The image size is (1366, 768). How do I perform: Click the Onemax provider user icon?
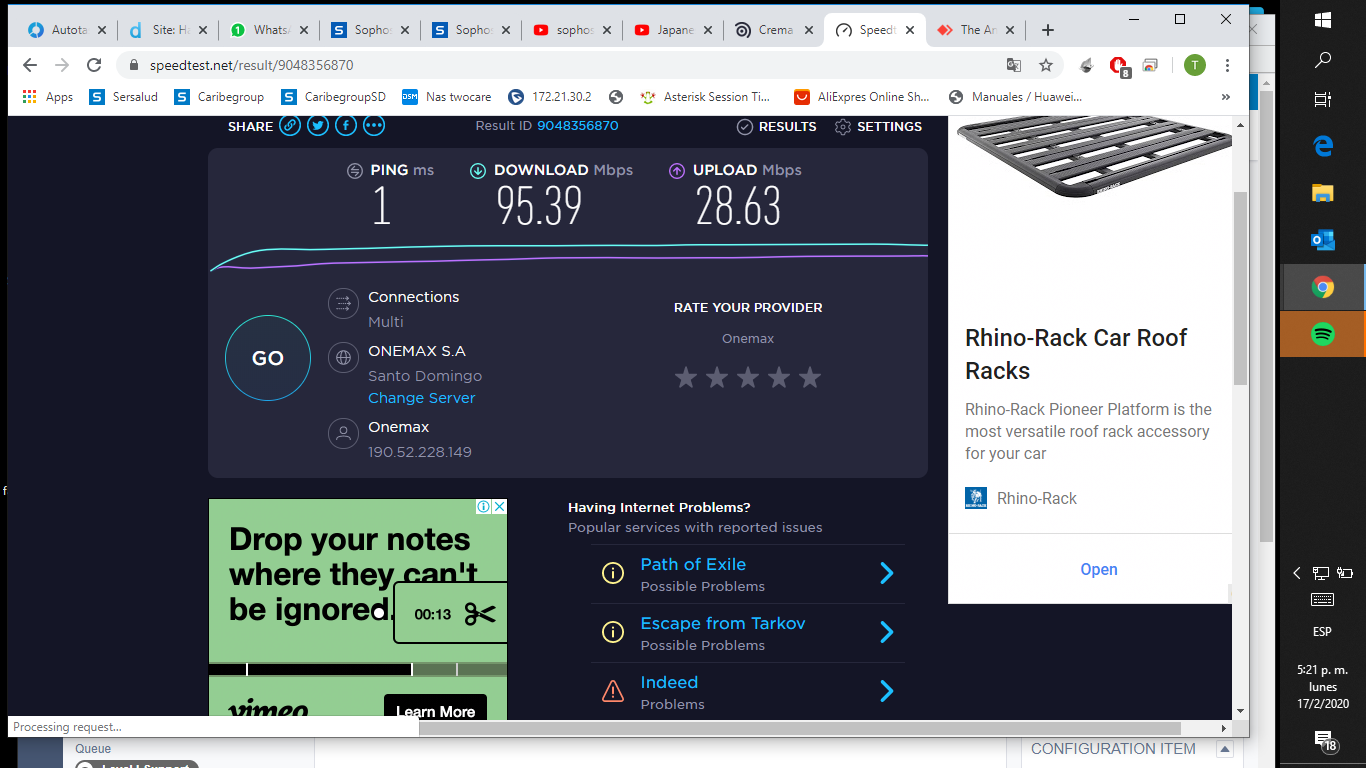(x=343, y=434)
